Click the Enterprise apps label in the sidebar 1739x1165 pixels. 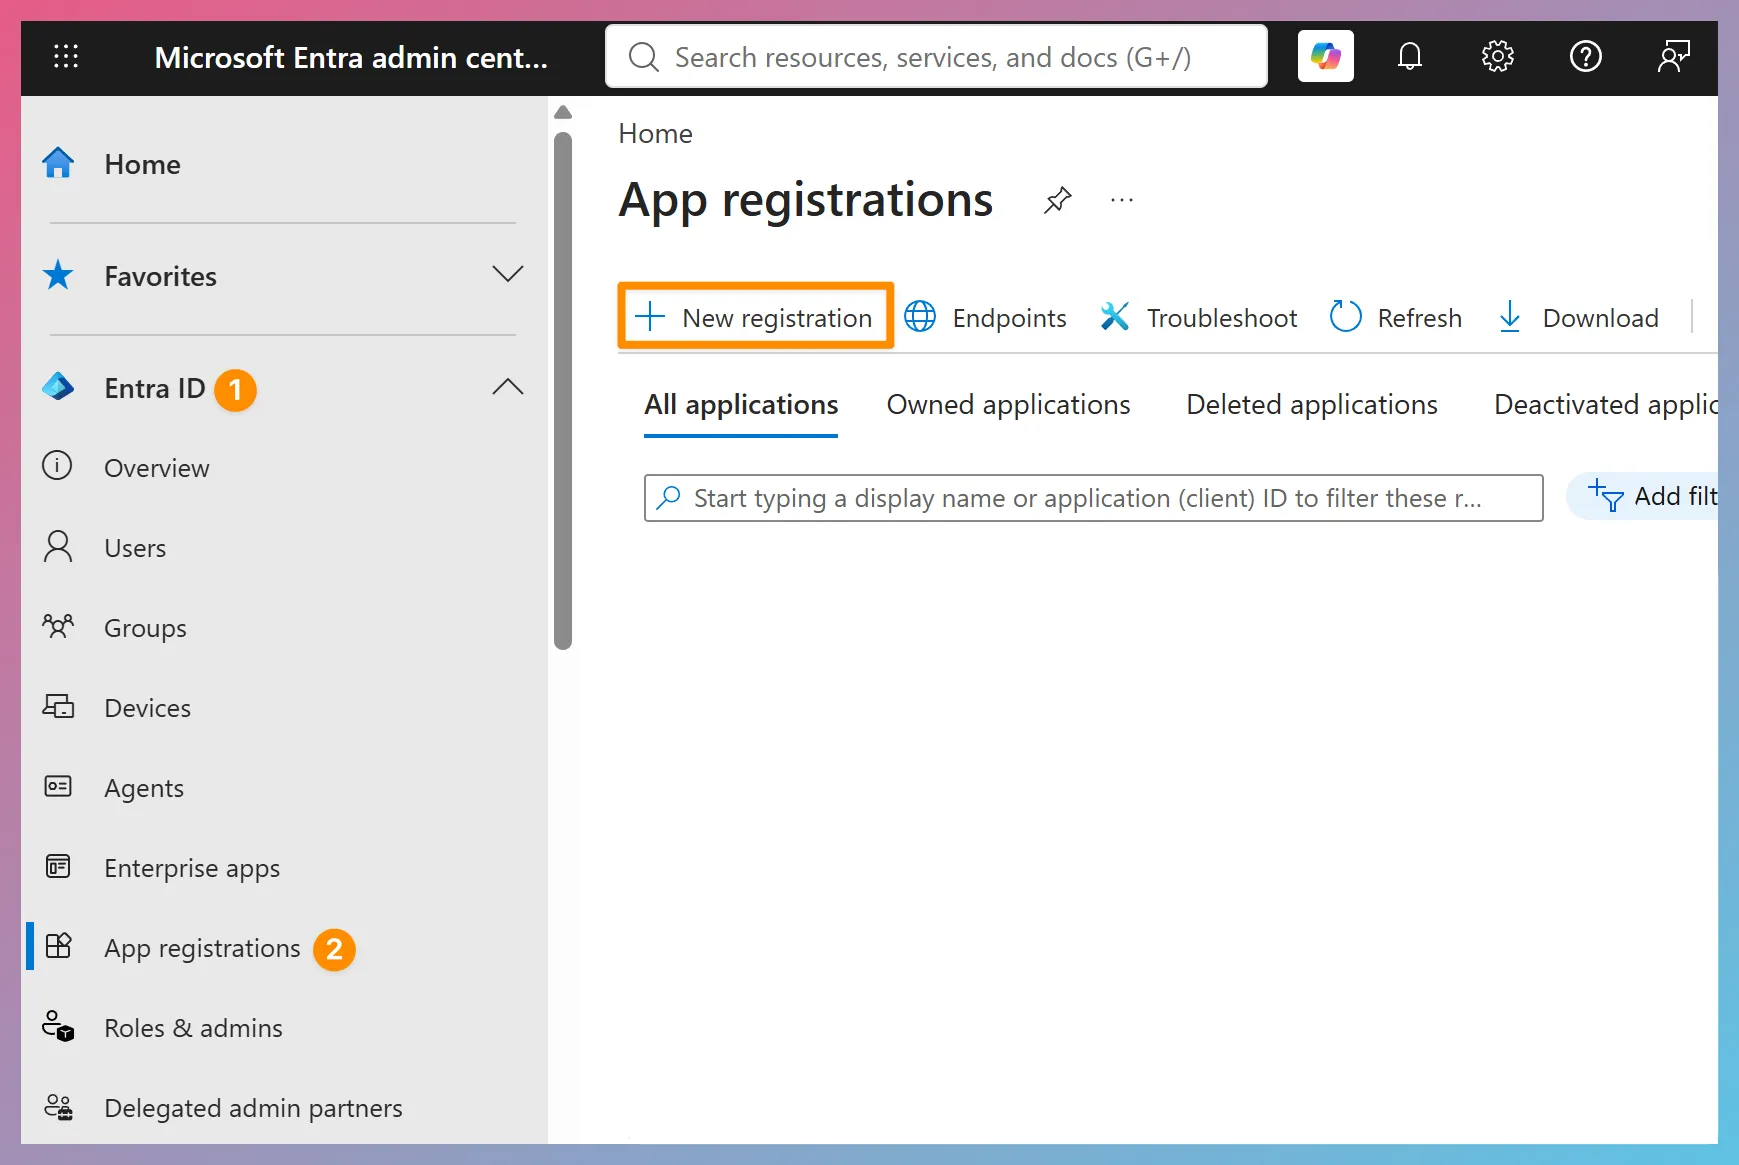[192, 868]
